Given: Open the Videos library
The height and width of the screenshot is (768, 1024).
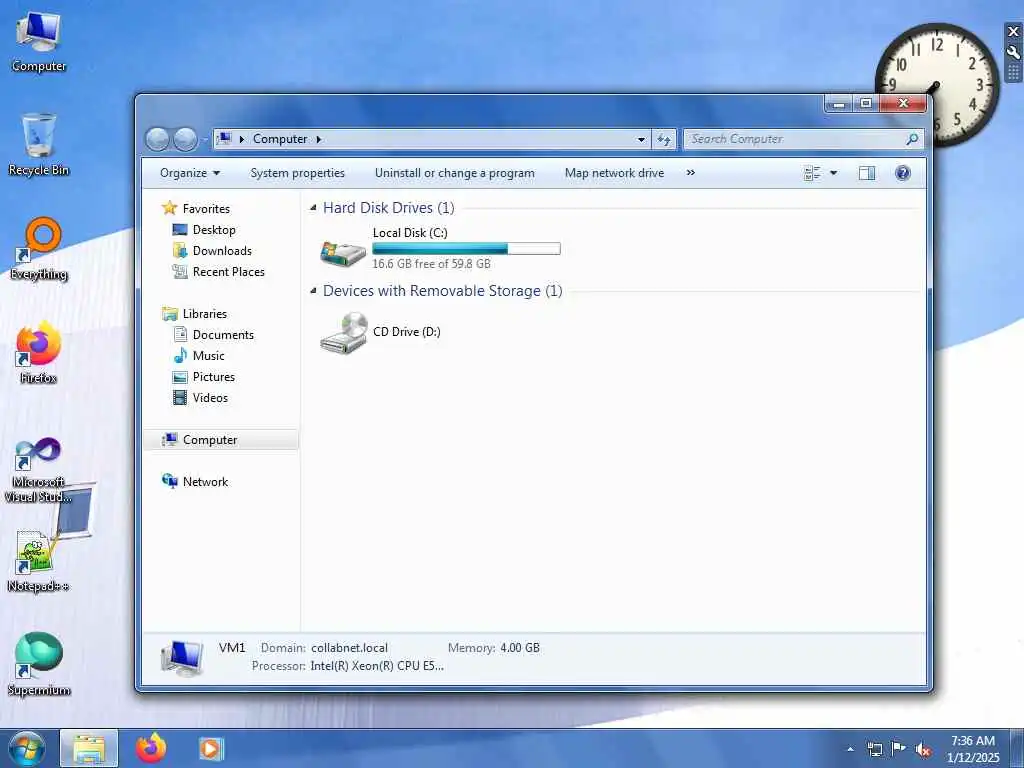Looking at the screenshot, I should coord(210,398).
